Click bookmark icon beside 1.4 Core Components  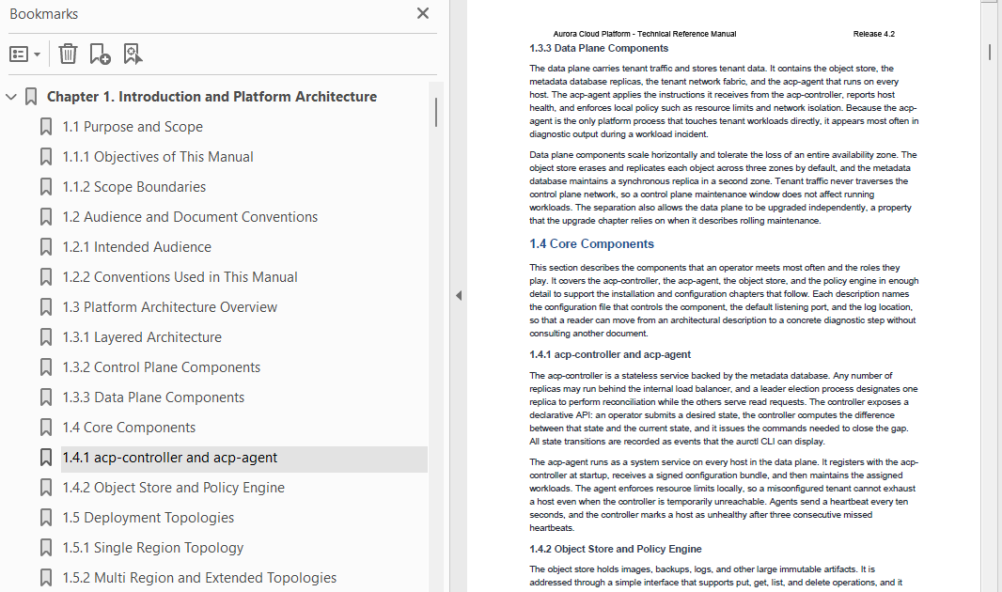pos(46,427)
